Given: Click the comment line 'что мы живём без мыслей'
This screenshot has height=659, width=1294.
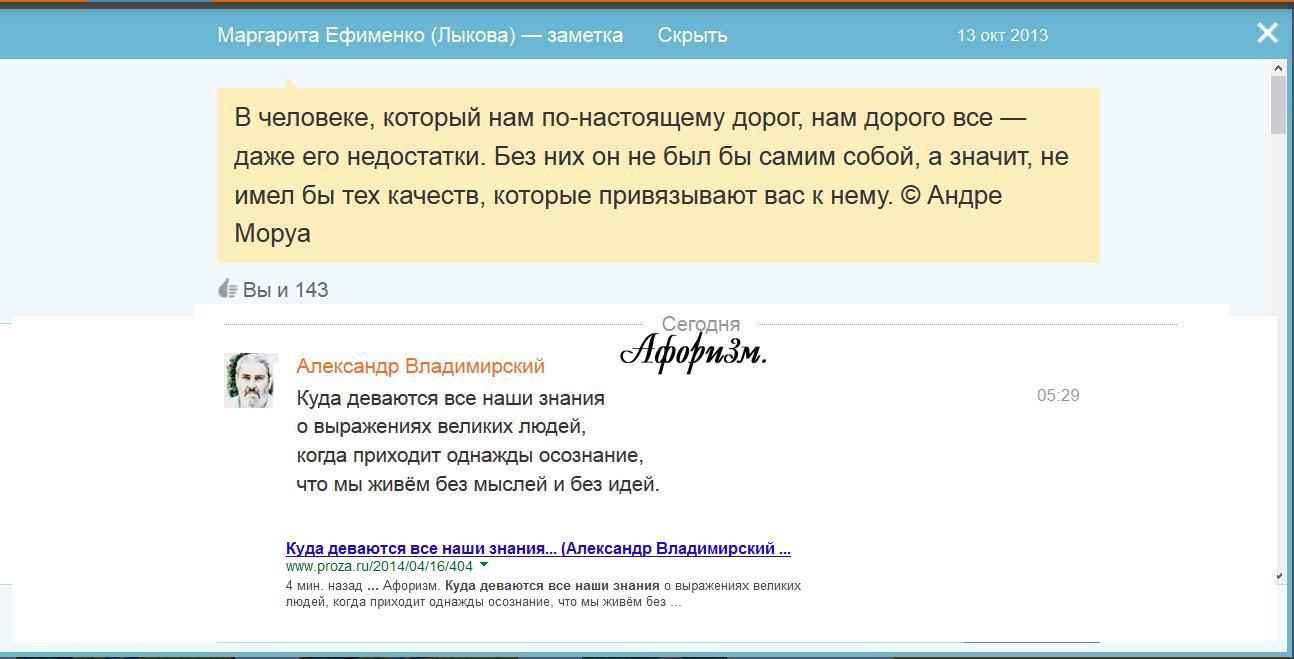Looking at the screenshot, I should coord(478,484).
